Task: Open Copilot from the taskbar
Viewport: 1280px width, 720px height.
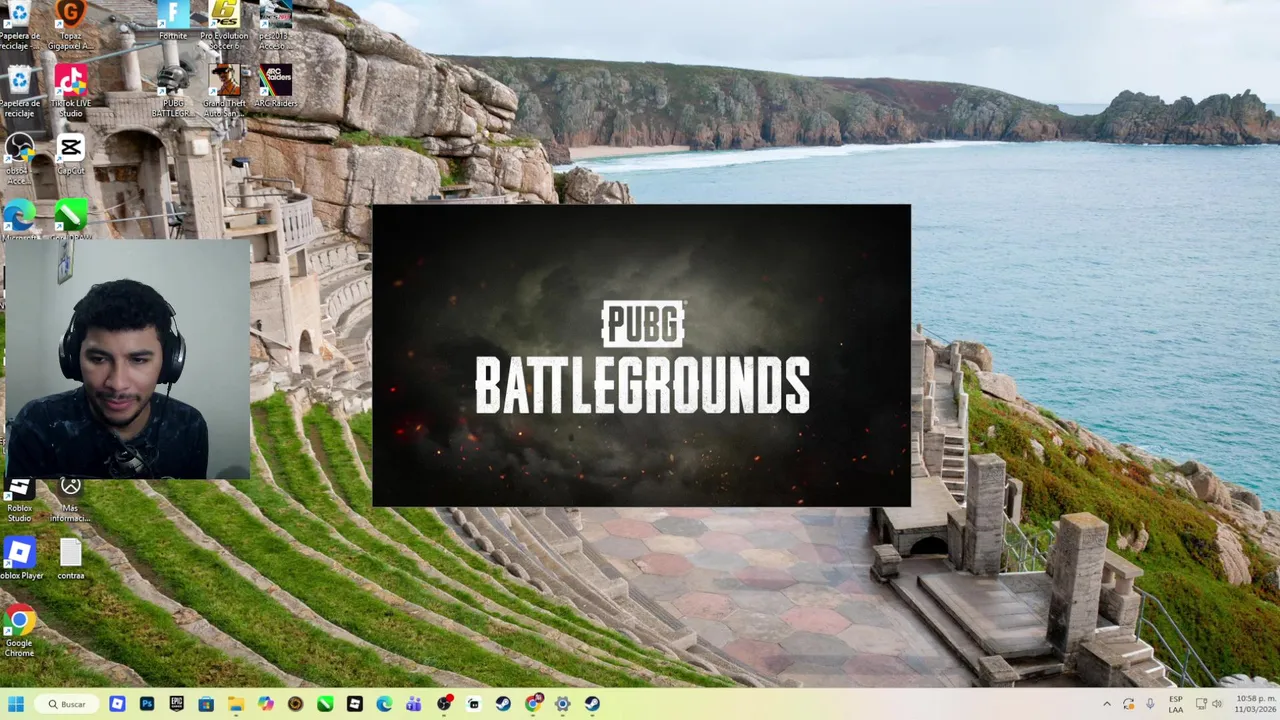Action: click(x=265, y=704)
